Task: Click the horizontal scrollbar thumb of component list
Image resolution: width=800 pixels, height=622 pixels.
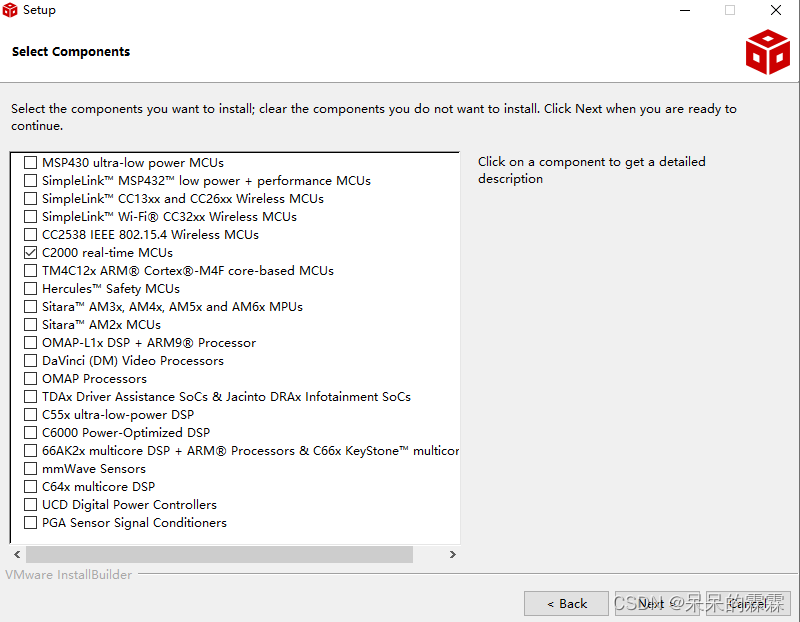Action: coord(219,554)
